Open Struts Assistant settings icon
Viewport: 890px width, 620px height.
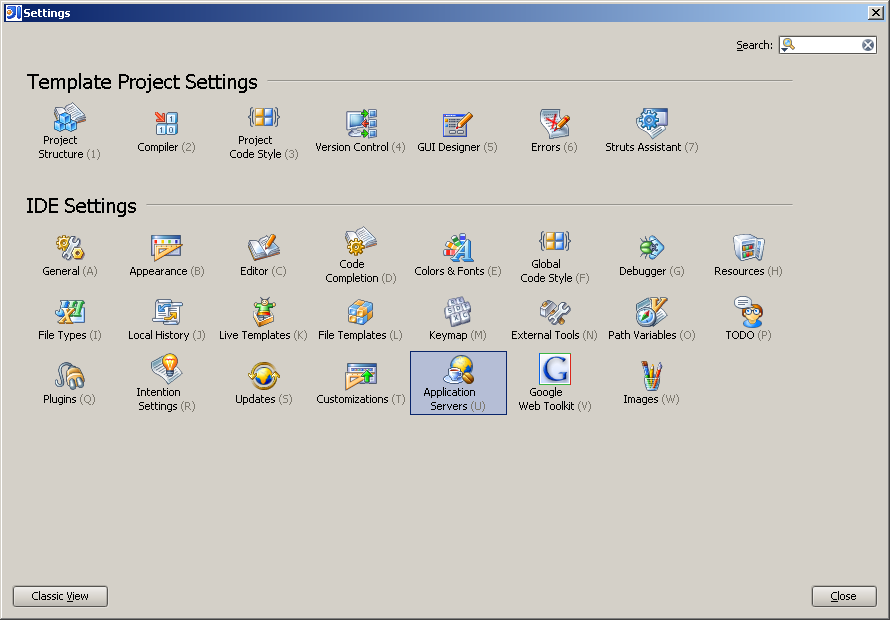click(x=652, y=123)
